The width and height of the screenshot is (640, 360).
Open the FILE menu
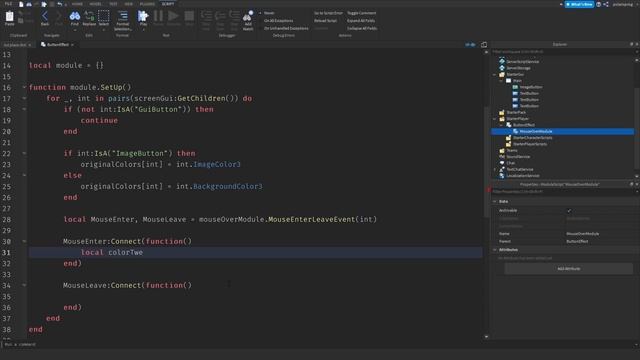click(8, 4)
